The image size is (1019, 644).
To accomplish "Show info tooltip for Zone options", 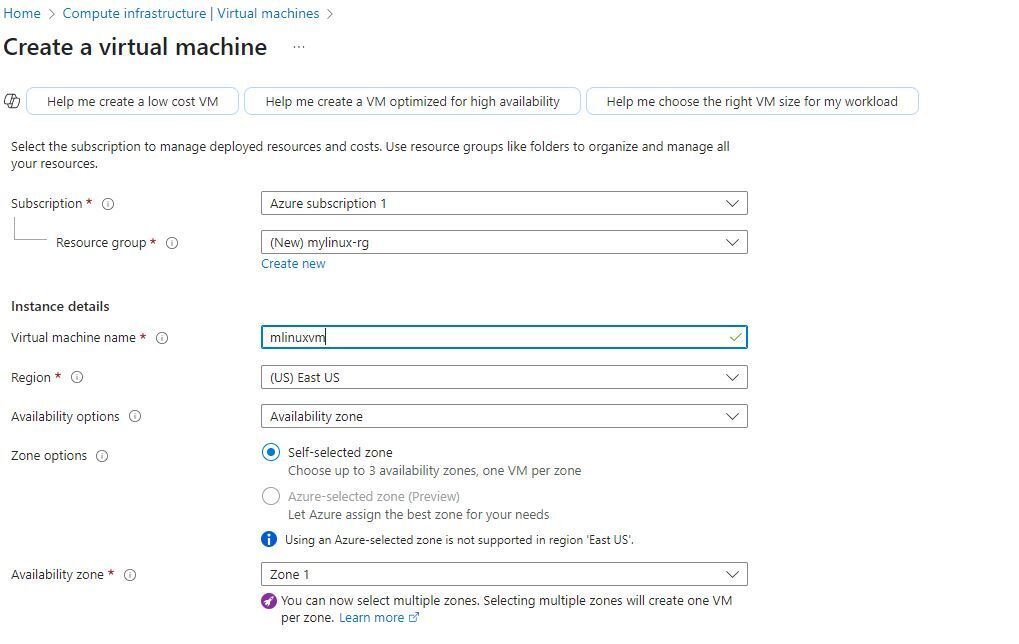I will tap(102, 456).
